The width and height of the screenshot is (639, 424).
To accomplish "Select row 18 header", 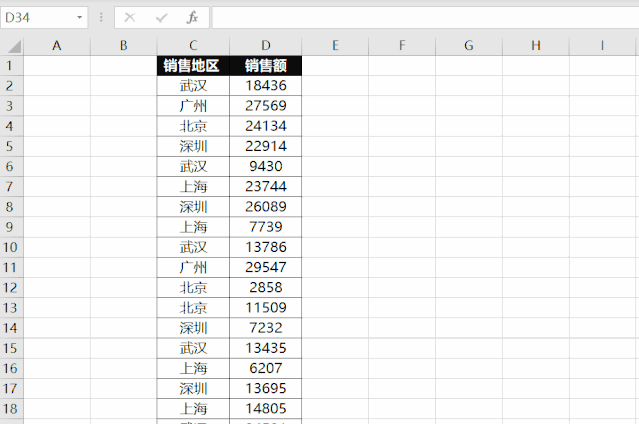I will [11, 409].
